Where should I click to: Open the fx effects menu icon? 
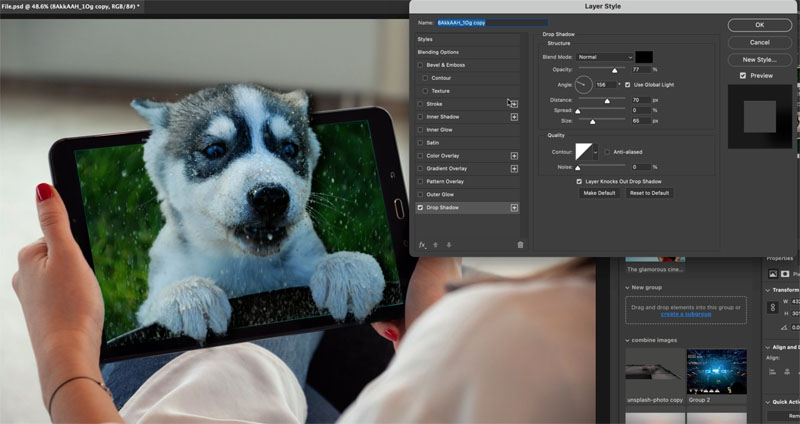(422, 245)
